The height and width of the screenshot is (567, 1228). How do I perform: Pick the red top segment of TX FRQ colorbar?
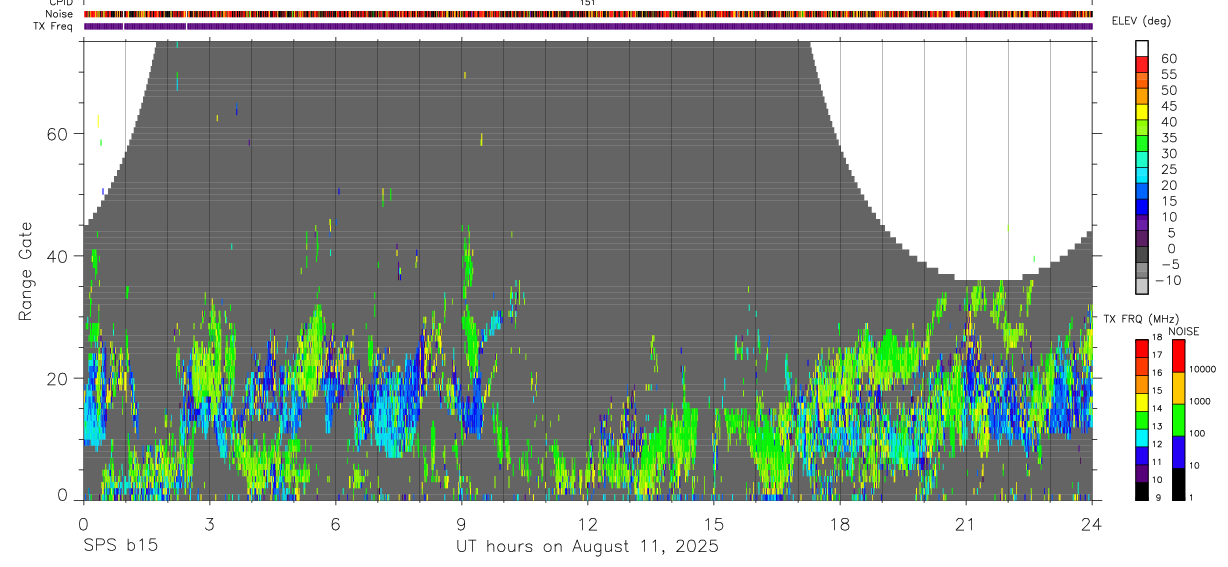1142,349
